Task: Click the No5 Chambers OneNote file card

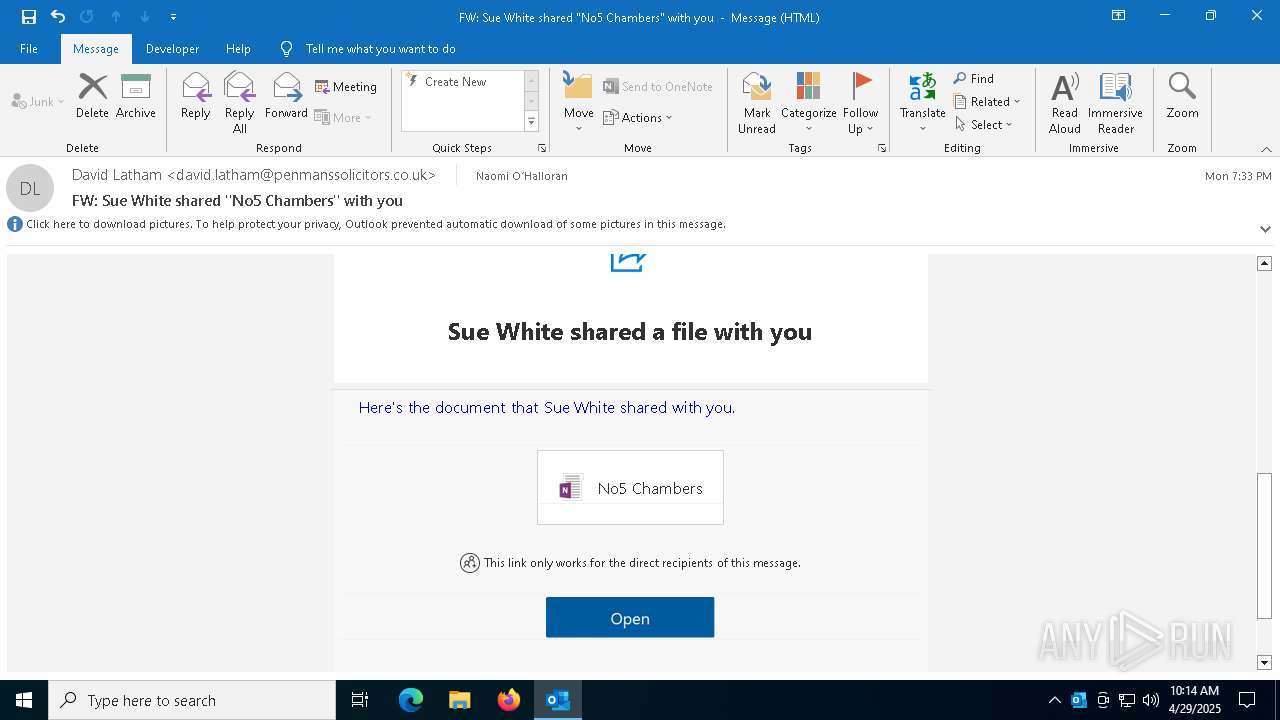Action: point(630,487)
